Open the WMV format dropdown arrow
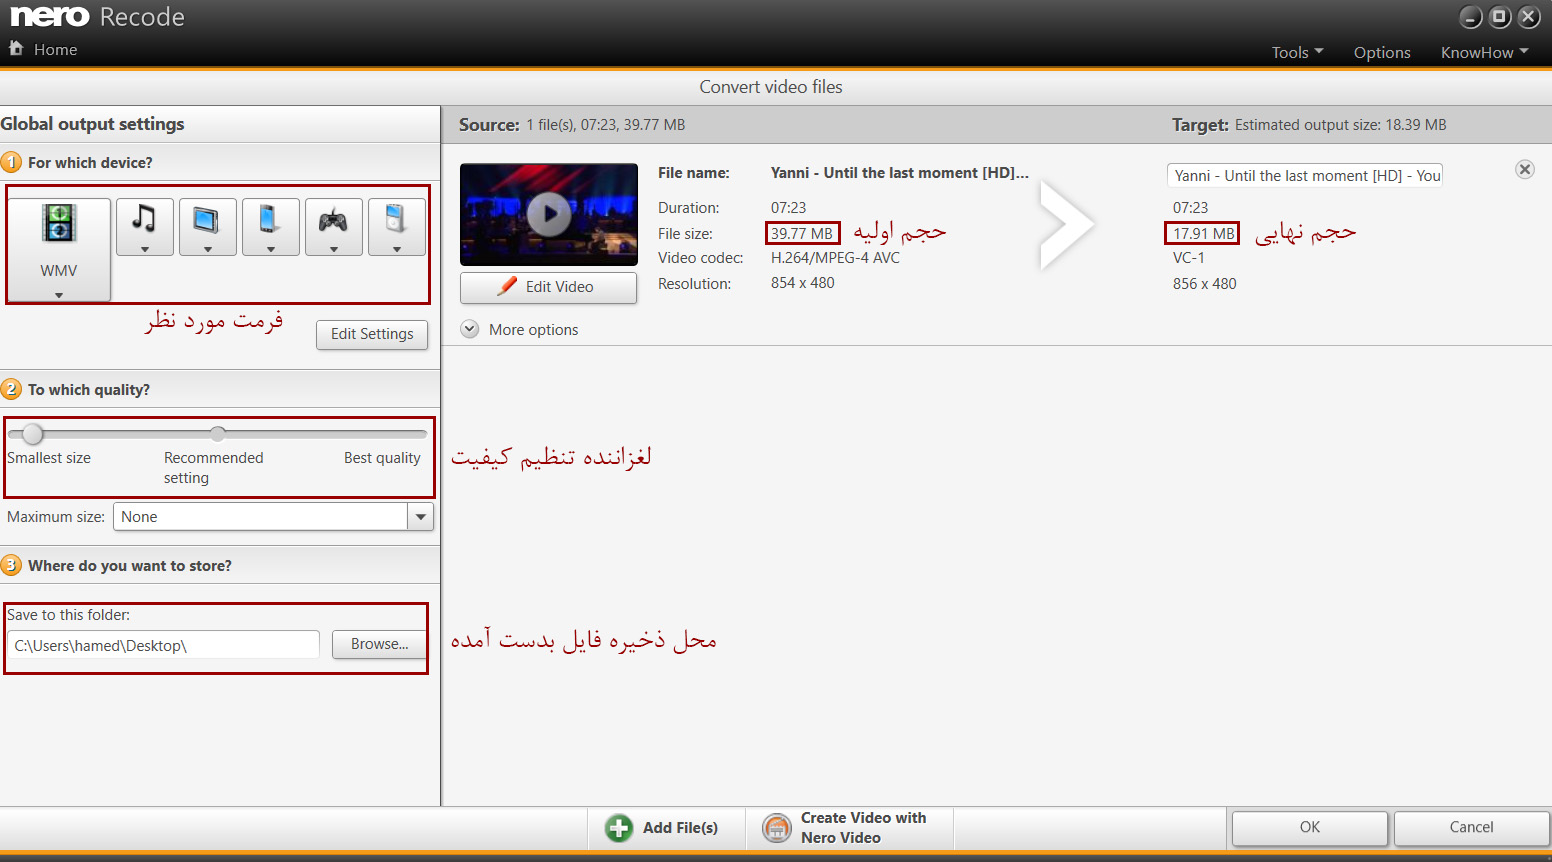Image resolution: width=1552 pixels, height=862 pixels. (59, 295)
